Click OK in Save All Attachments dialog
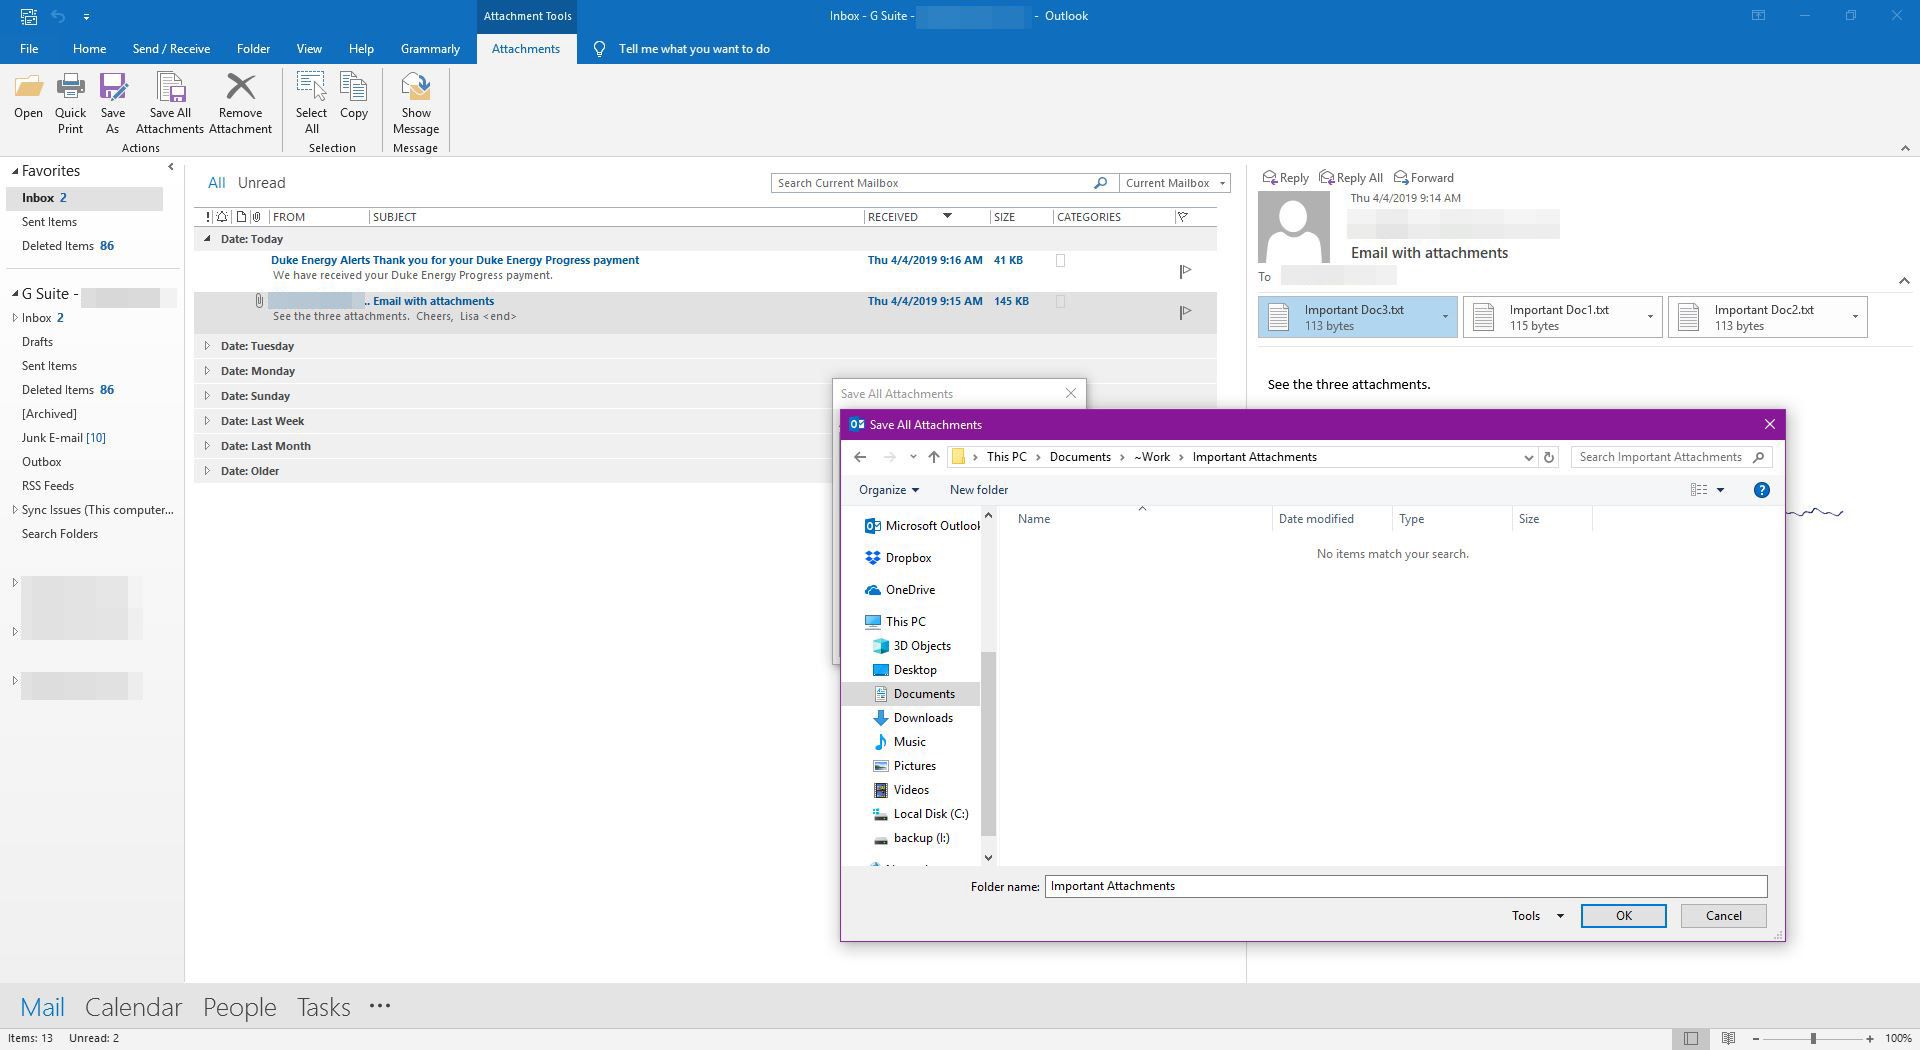The width and height of the screenshot is (1920, 1050). 1623,916
